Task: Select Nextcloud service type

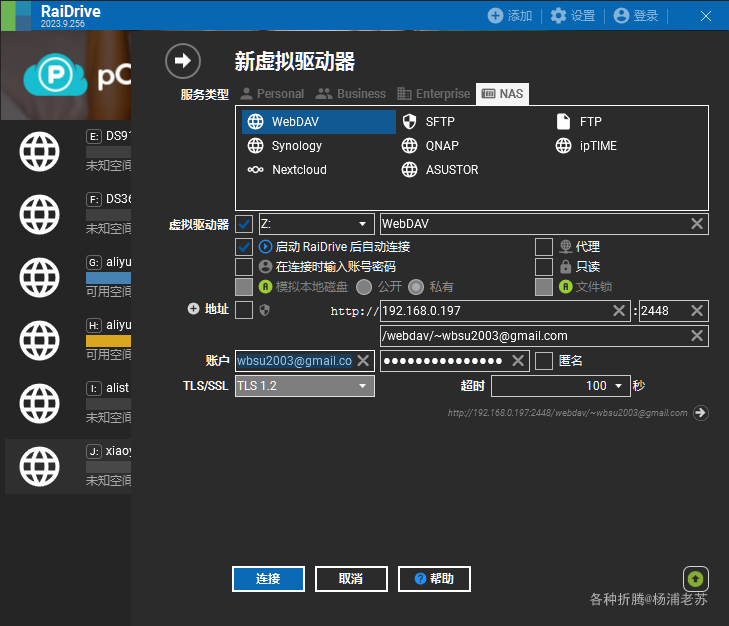Action: click(x=287, y=170)
